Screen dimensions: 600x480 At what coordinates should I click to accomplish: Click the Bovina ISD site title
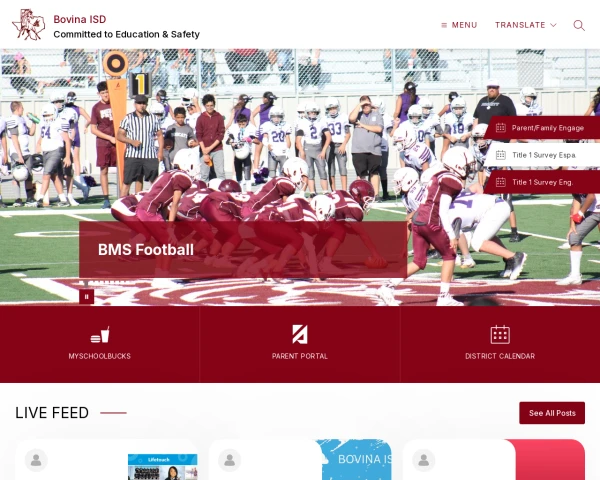tap(80, 19)
